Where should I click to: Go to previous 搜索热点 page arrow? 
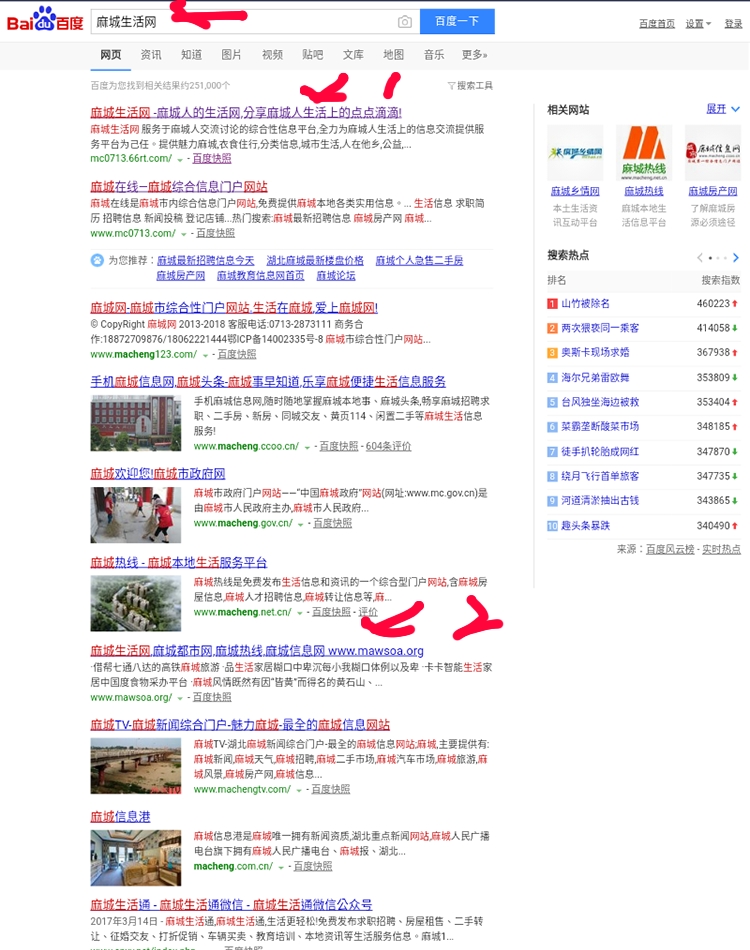tap(700, 258)
